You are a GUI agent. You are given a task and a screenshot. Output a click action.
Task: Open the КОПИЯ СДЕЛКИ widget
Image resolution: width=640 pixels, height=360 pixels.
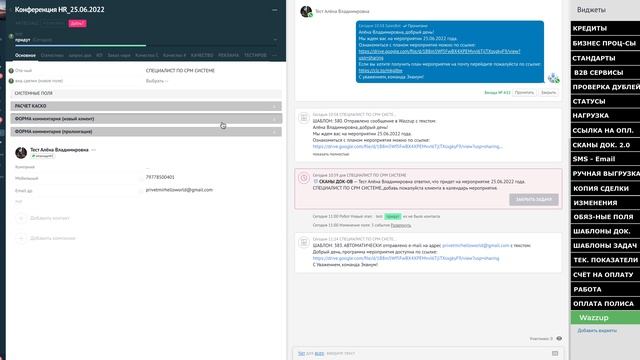tap(605, 188)
